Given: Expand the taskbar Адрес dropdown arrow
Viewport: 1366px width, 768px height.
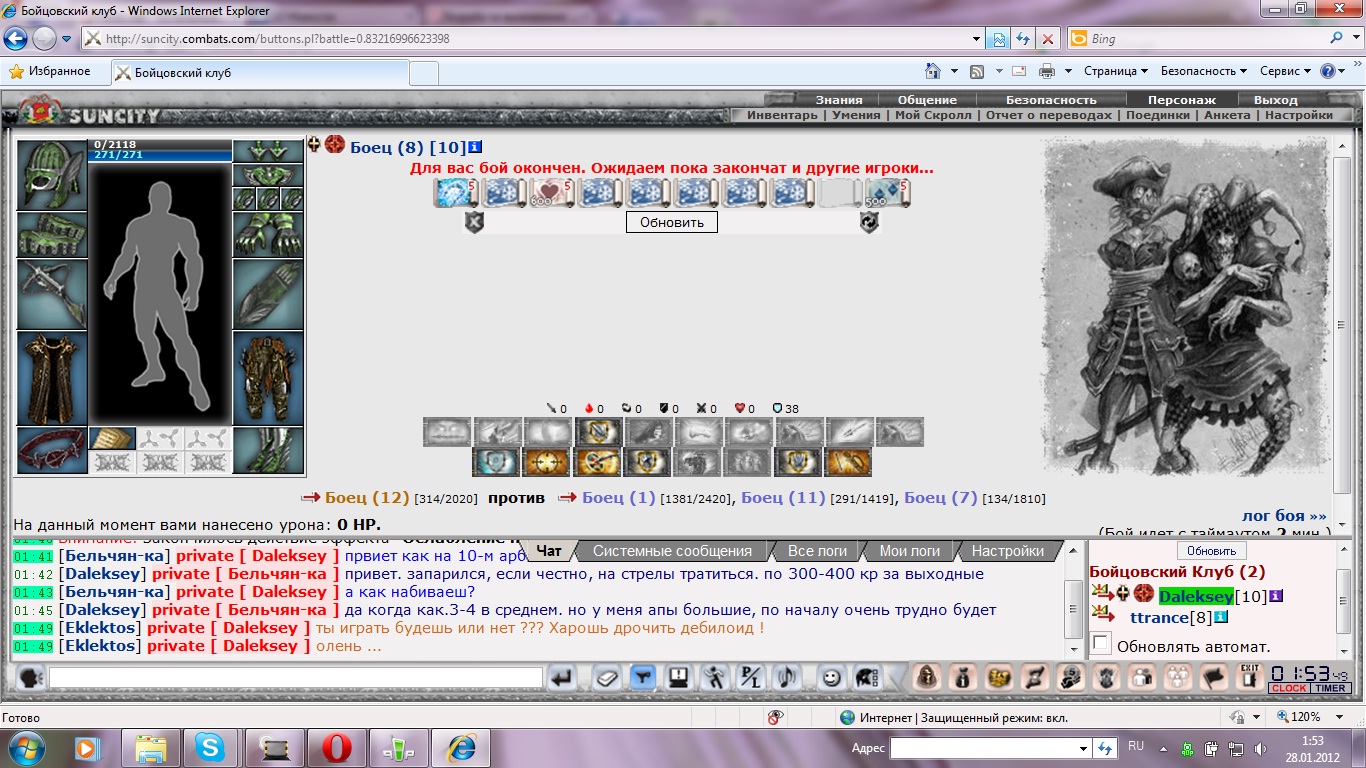Looking at the screenshot, I should pyautogui.click(x=1083, y=748).
